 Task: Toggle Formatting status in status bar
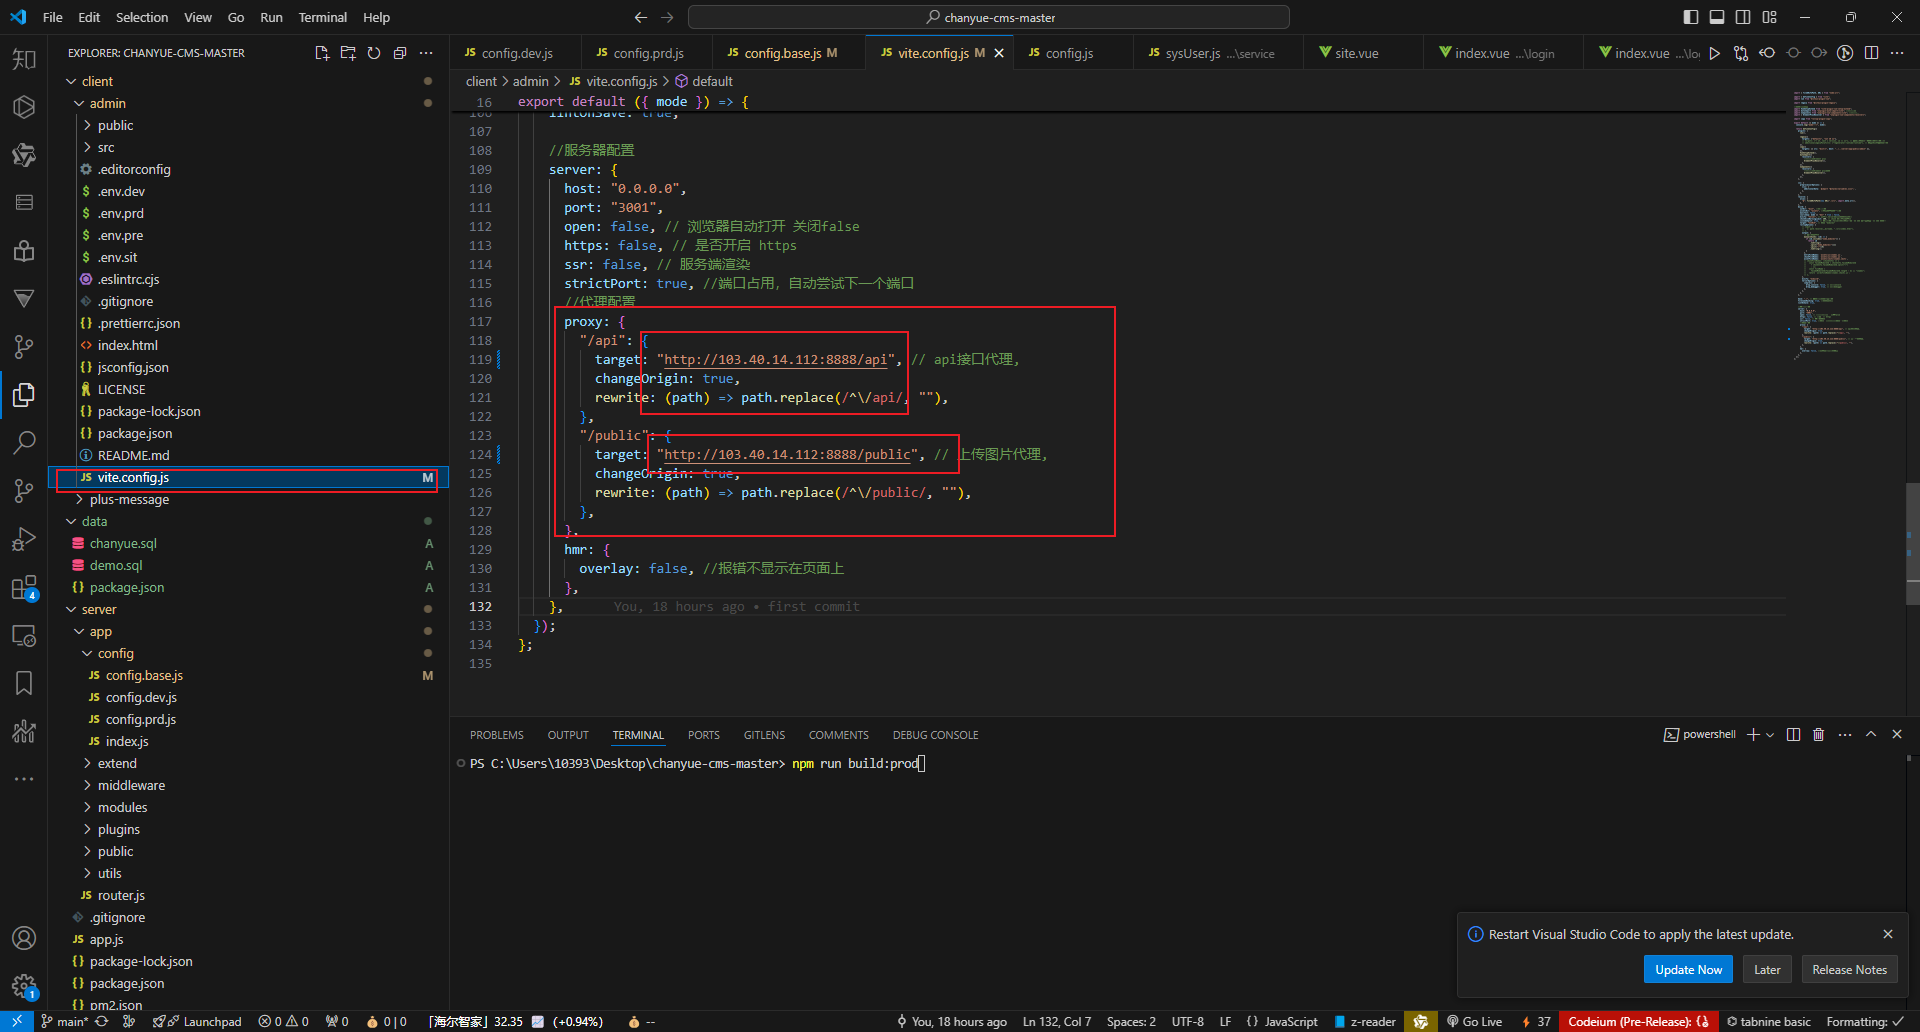[x=1865, y=1021]
